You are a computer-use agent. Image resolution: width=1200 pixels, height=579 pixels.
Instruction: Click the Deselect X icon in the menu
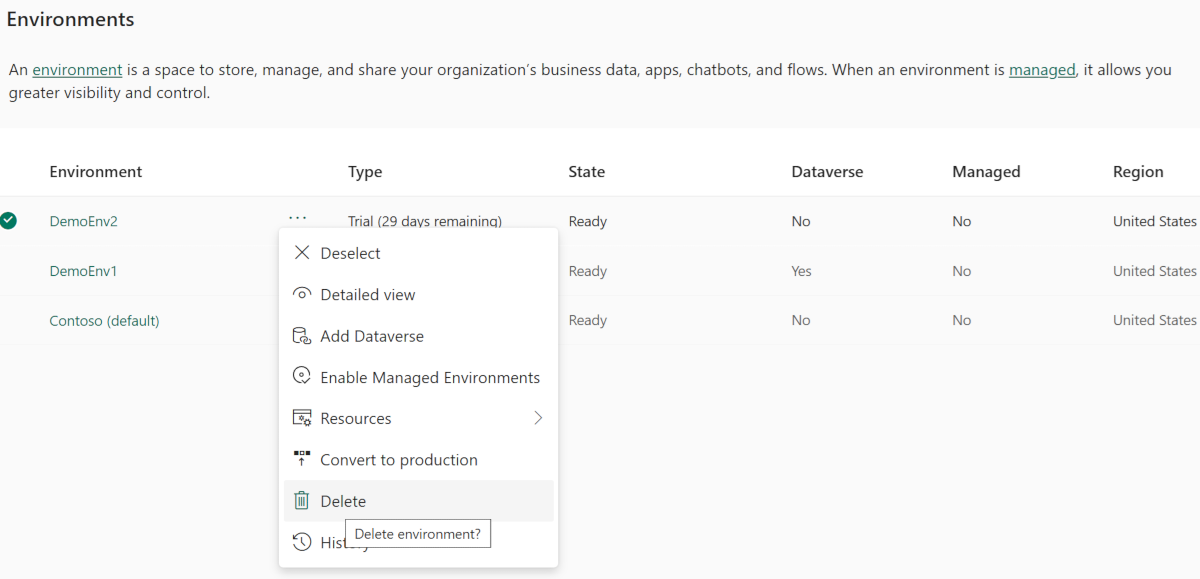(x=302, y=253)
